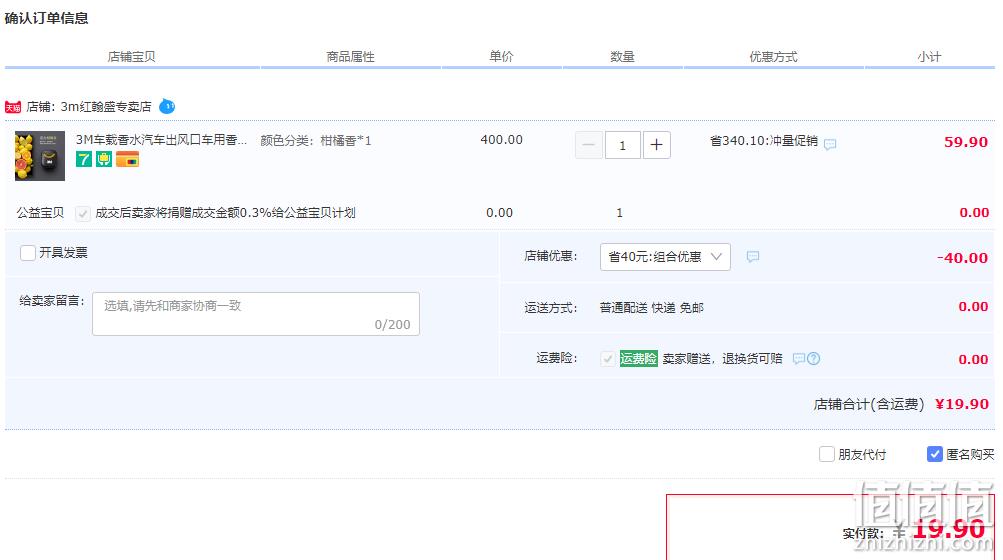
Task: Click the 数量 column header
Action: [622, 57]
